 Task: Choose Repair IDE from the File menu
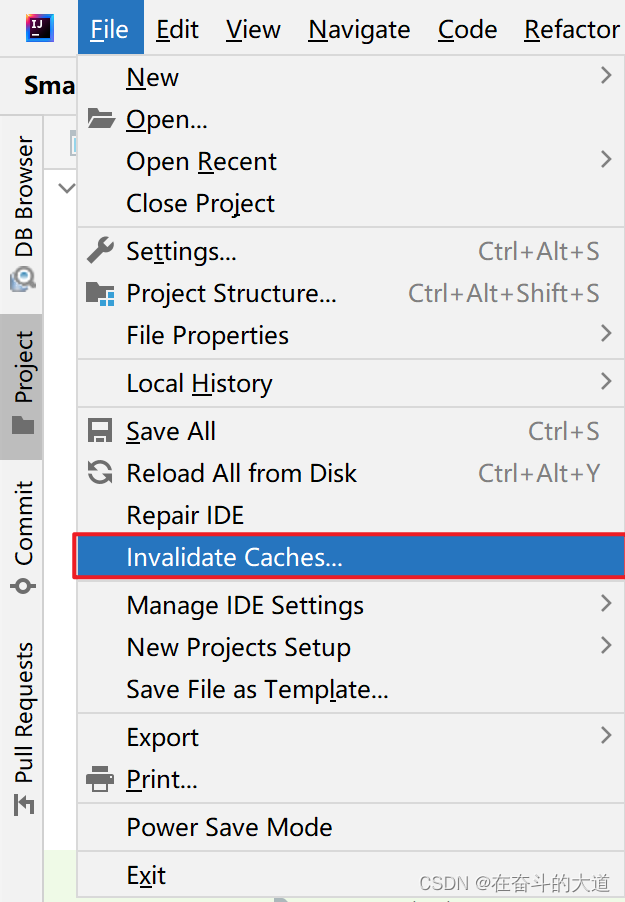point(184,514)
